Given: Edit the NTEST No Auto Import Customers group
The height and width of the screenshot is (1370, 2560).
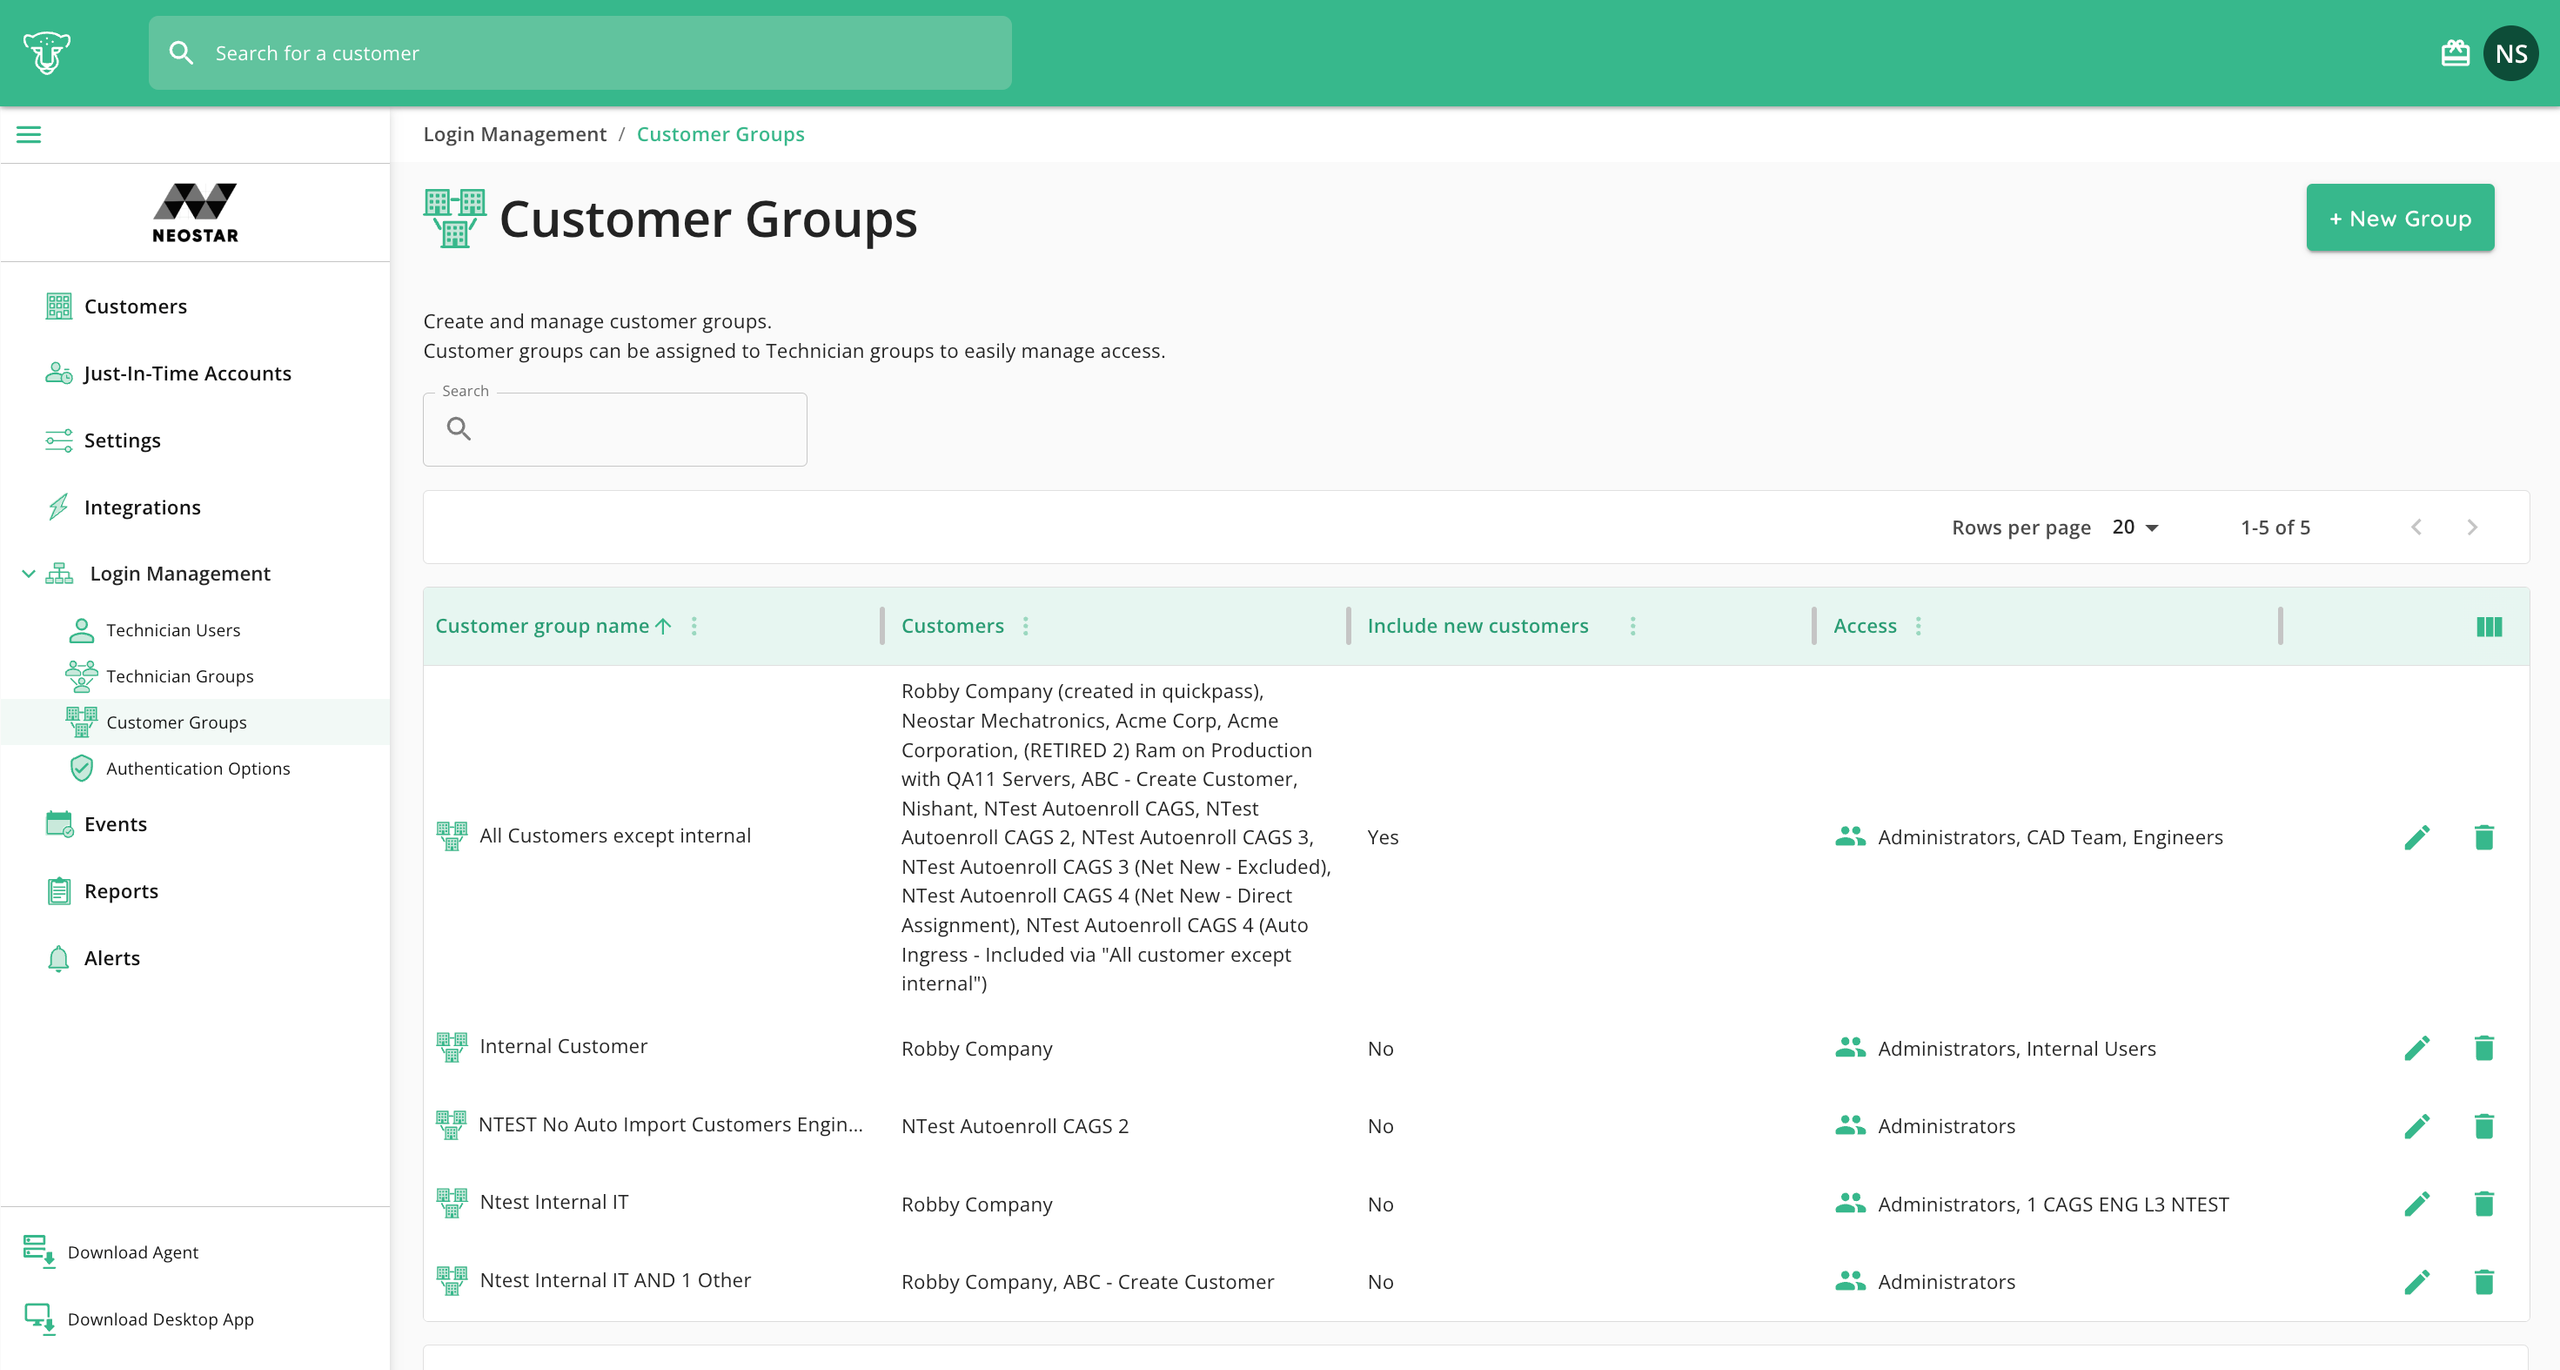Looking at the screenshot, I should [2417, 1126].
